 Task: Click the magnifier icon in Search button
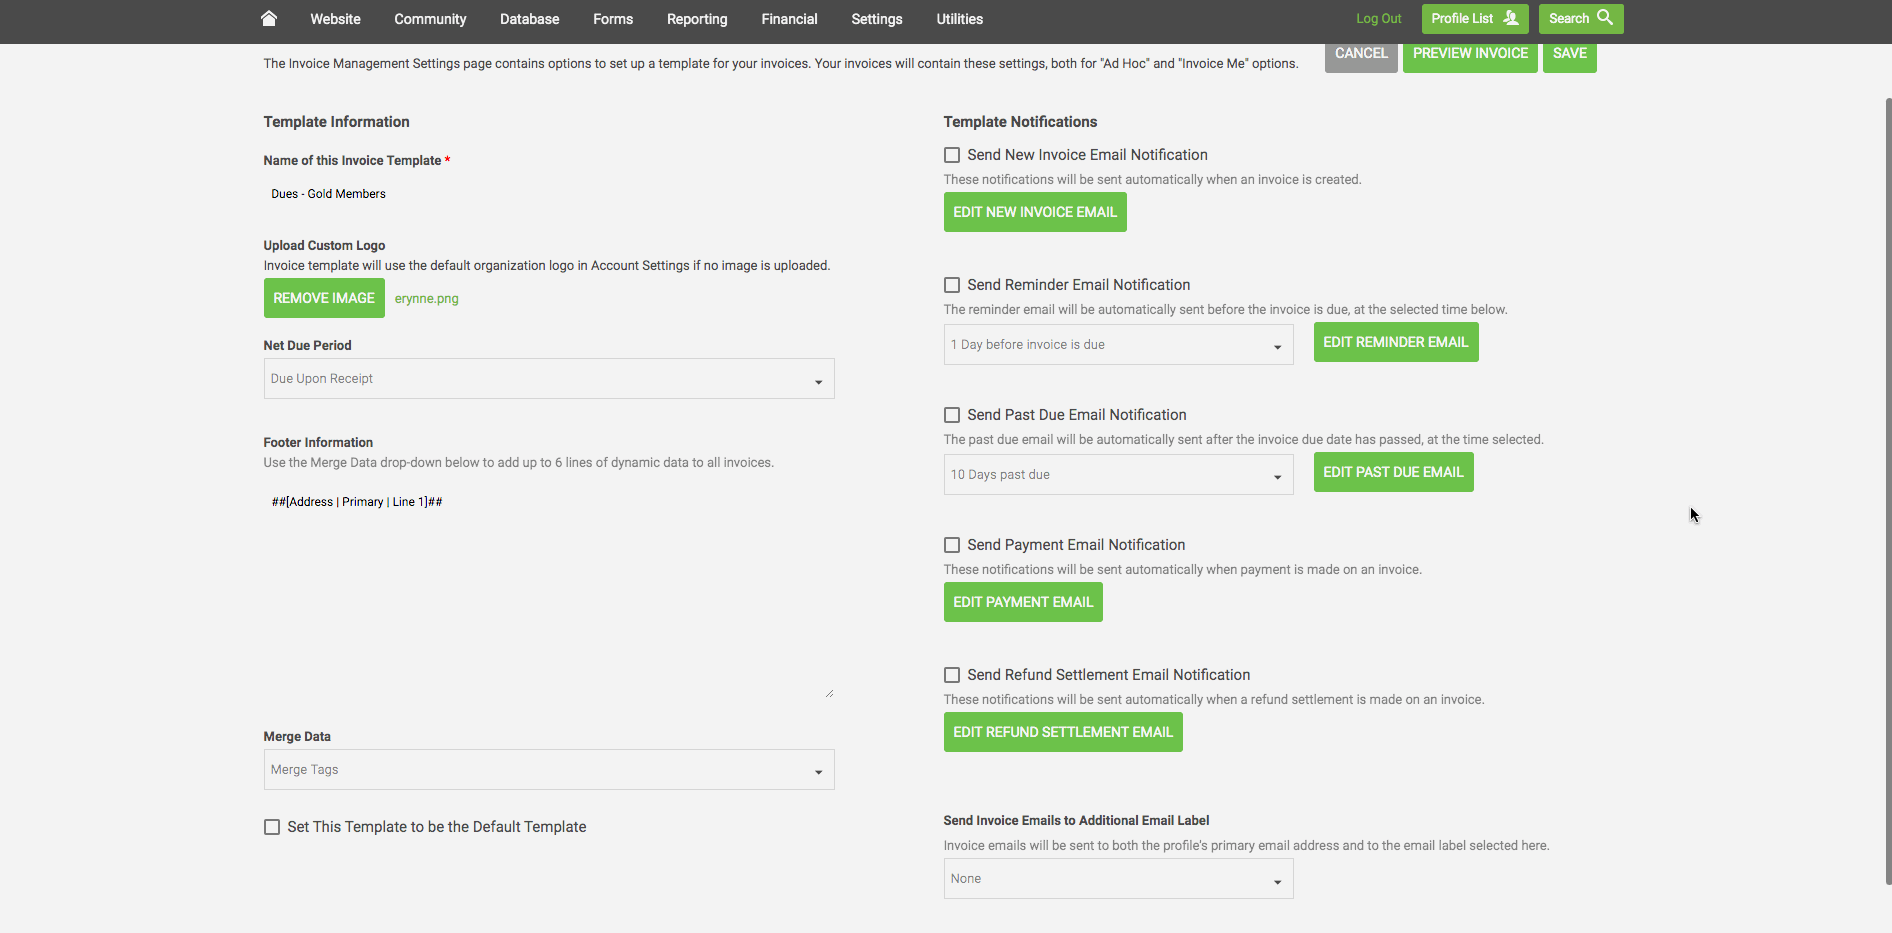tap(1605, 17)
